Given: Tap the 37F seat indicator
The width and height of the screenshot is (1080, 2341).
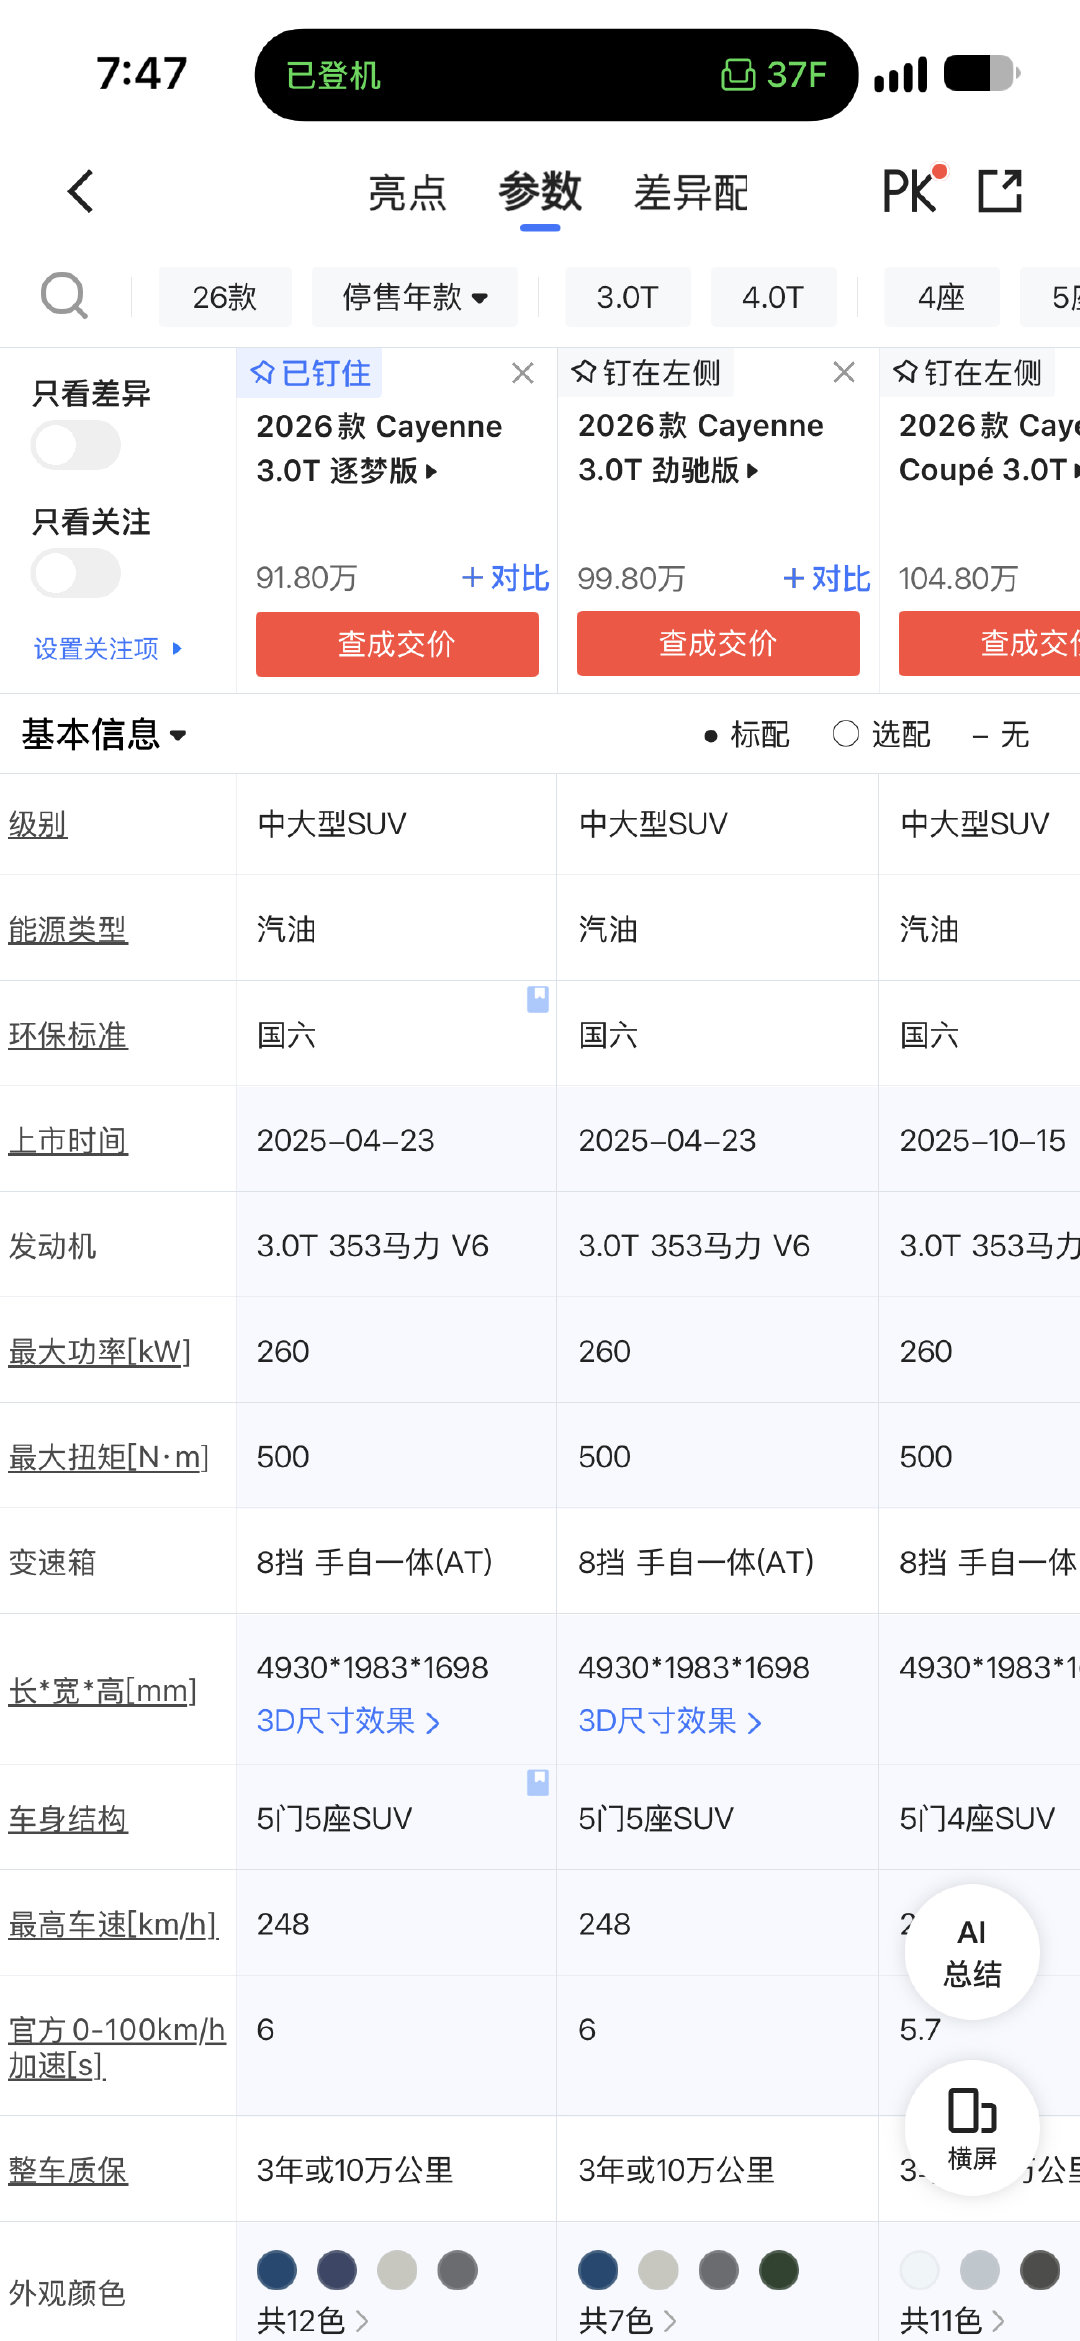Looking at the screenshot, I should point(775,75).
